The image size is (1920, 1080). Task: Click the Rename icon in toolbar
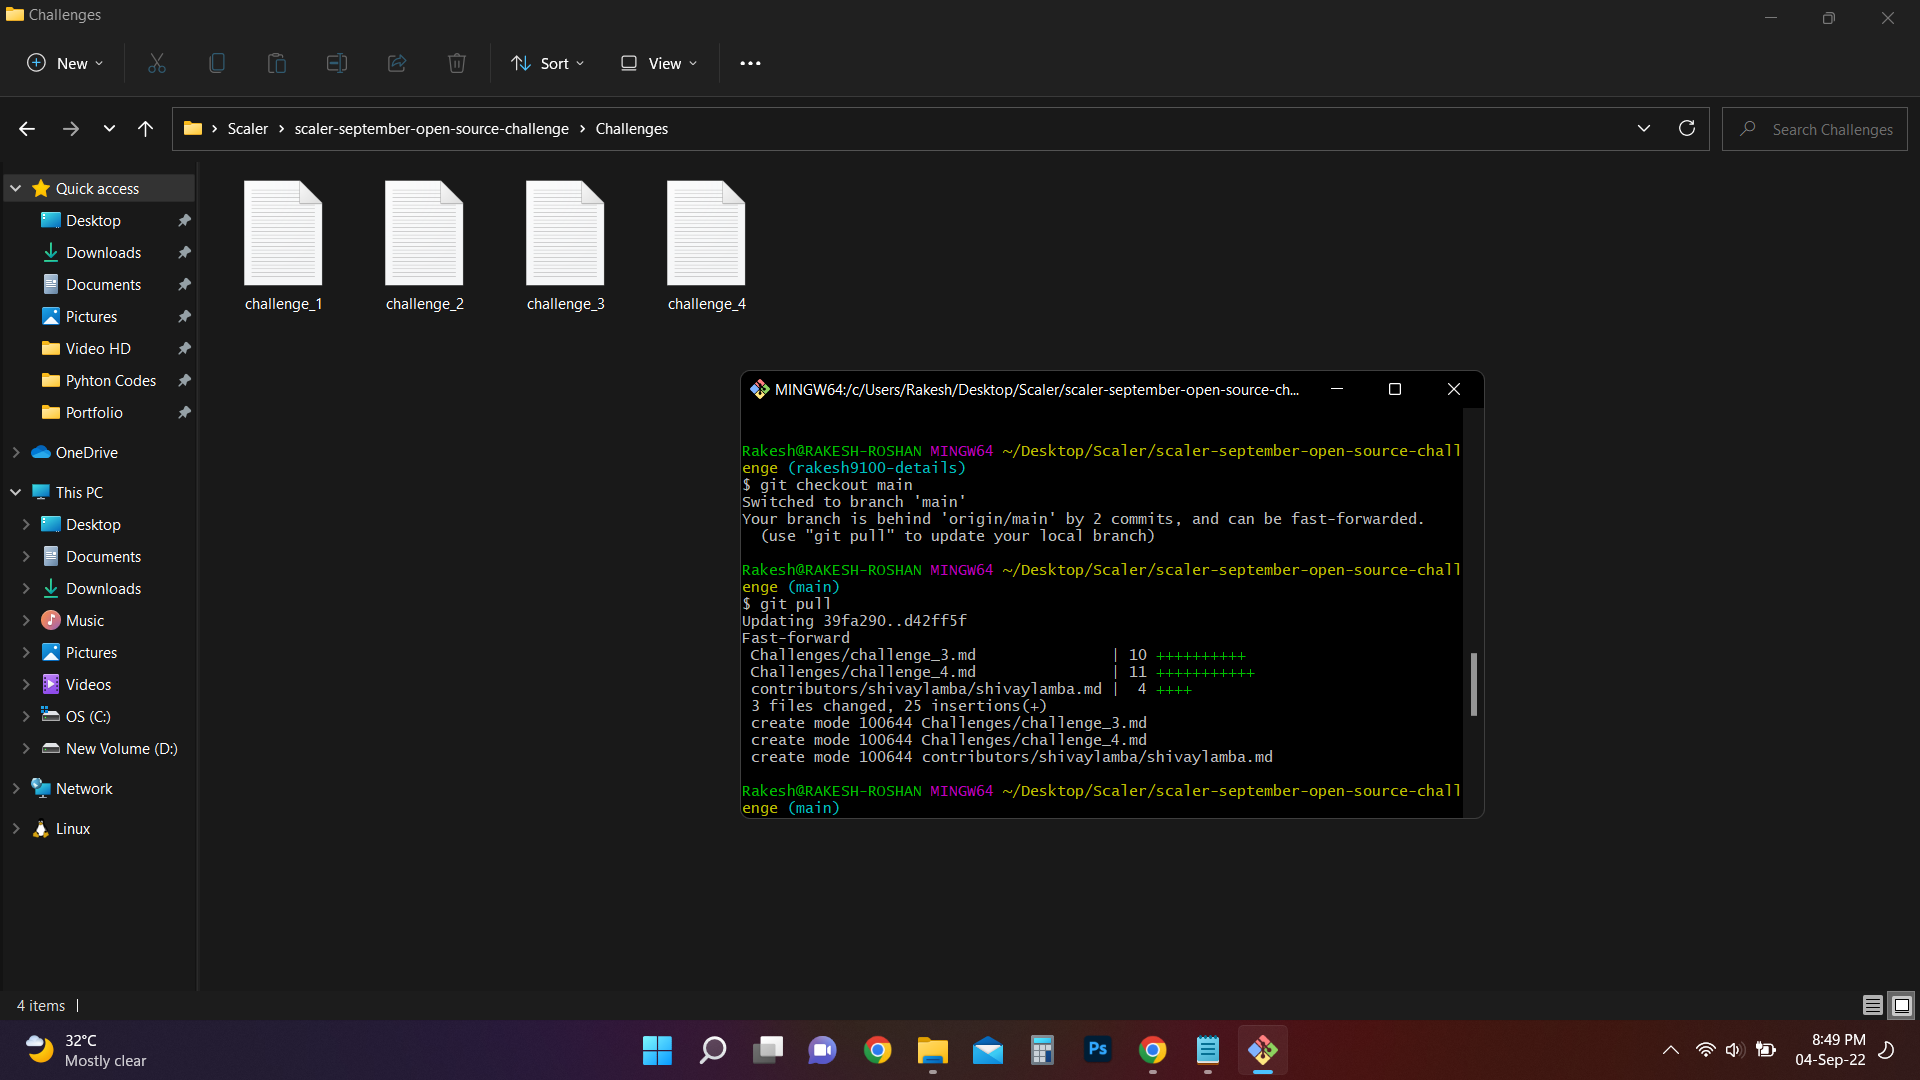pos(337,63)
